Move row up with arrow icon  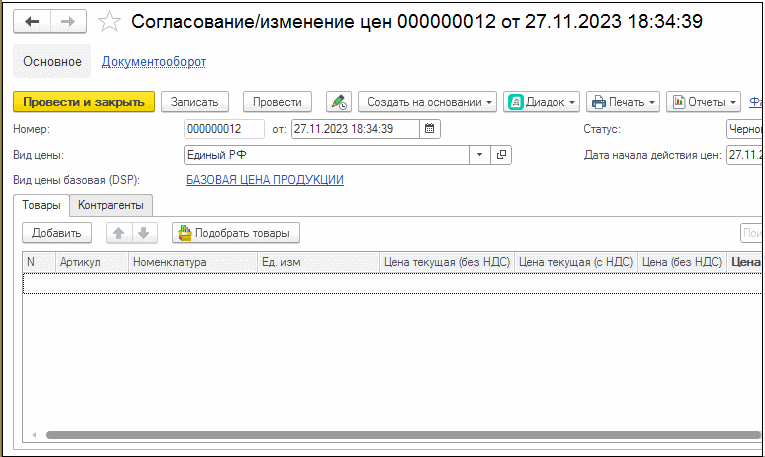coord(118,233)
